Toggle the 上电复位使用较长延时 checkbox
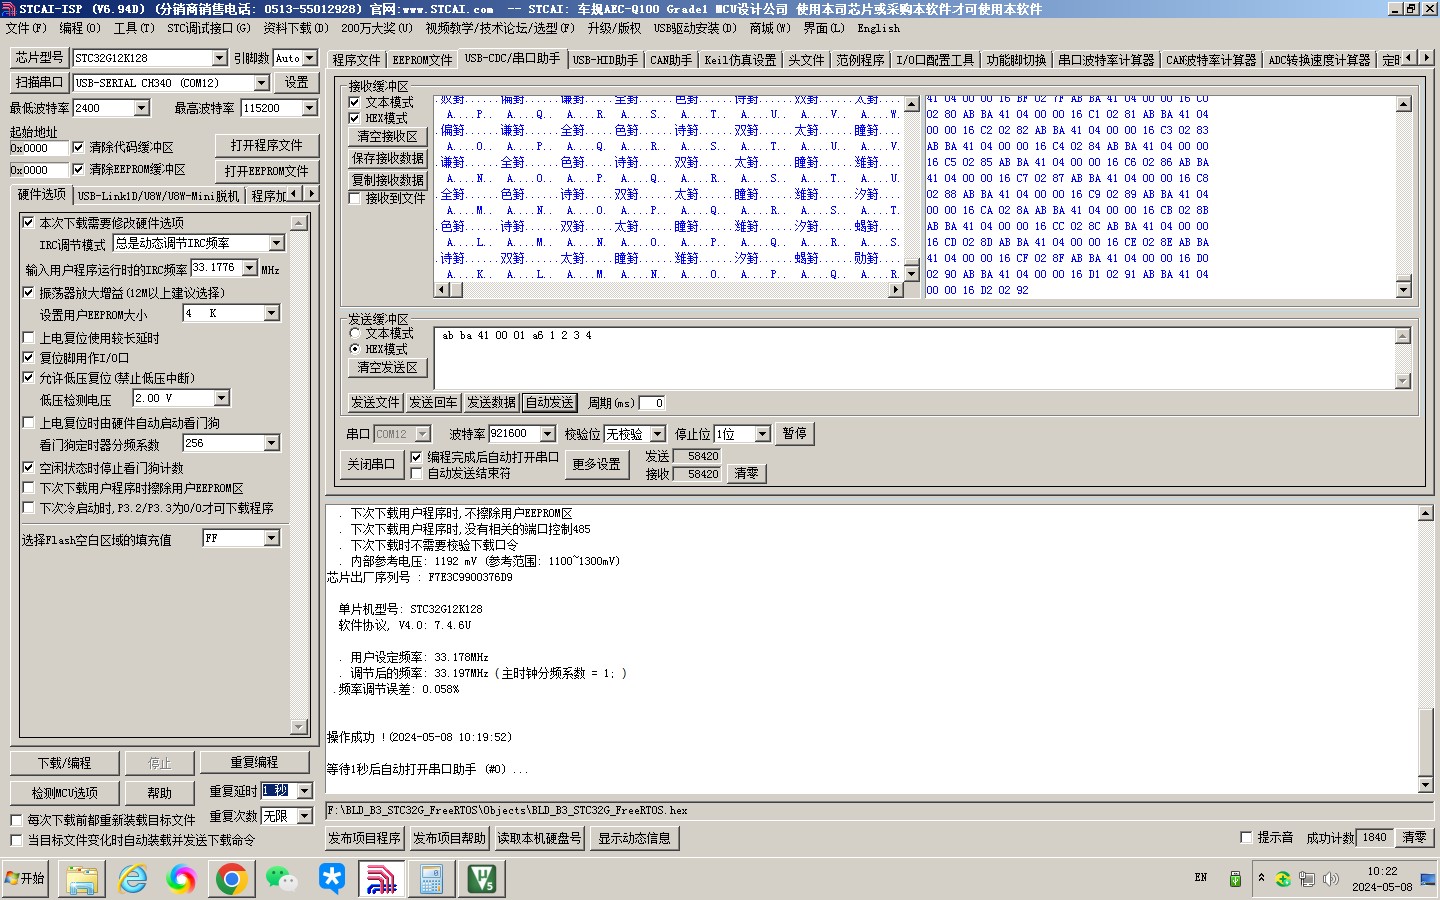 tap(29, 338)
